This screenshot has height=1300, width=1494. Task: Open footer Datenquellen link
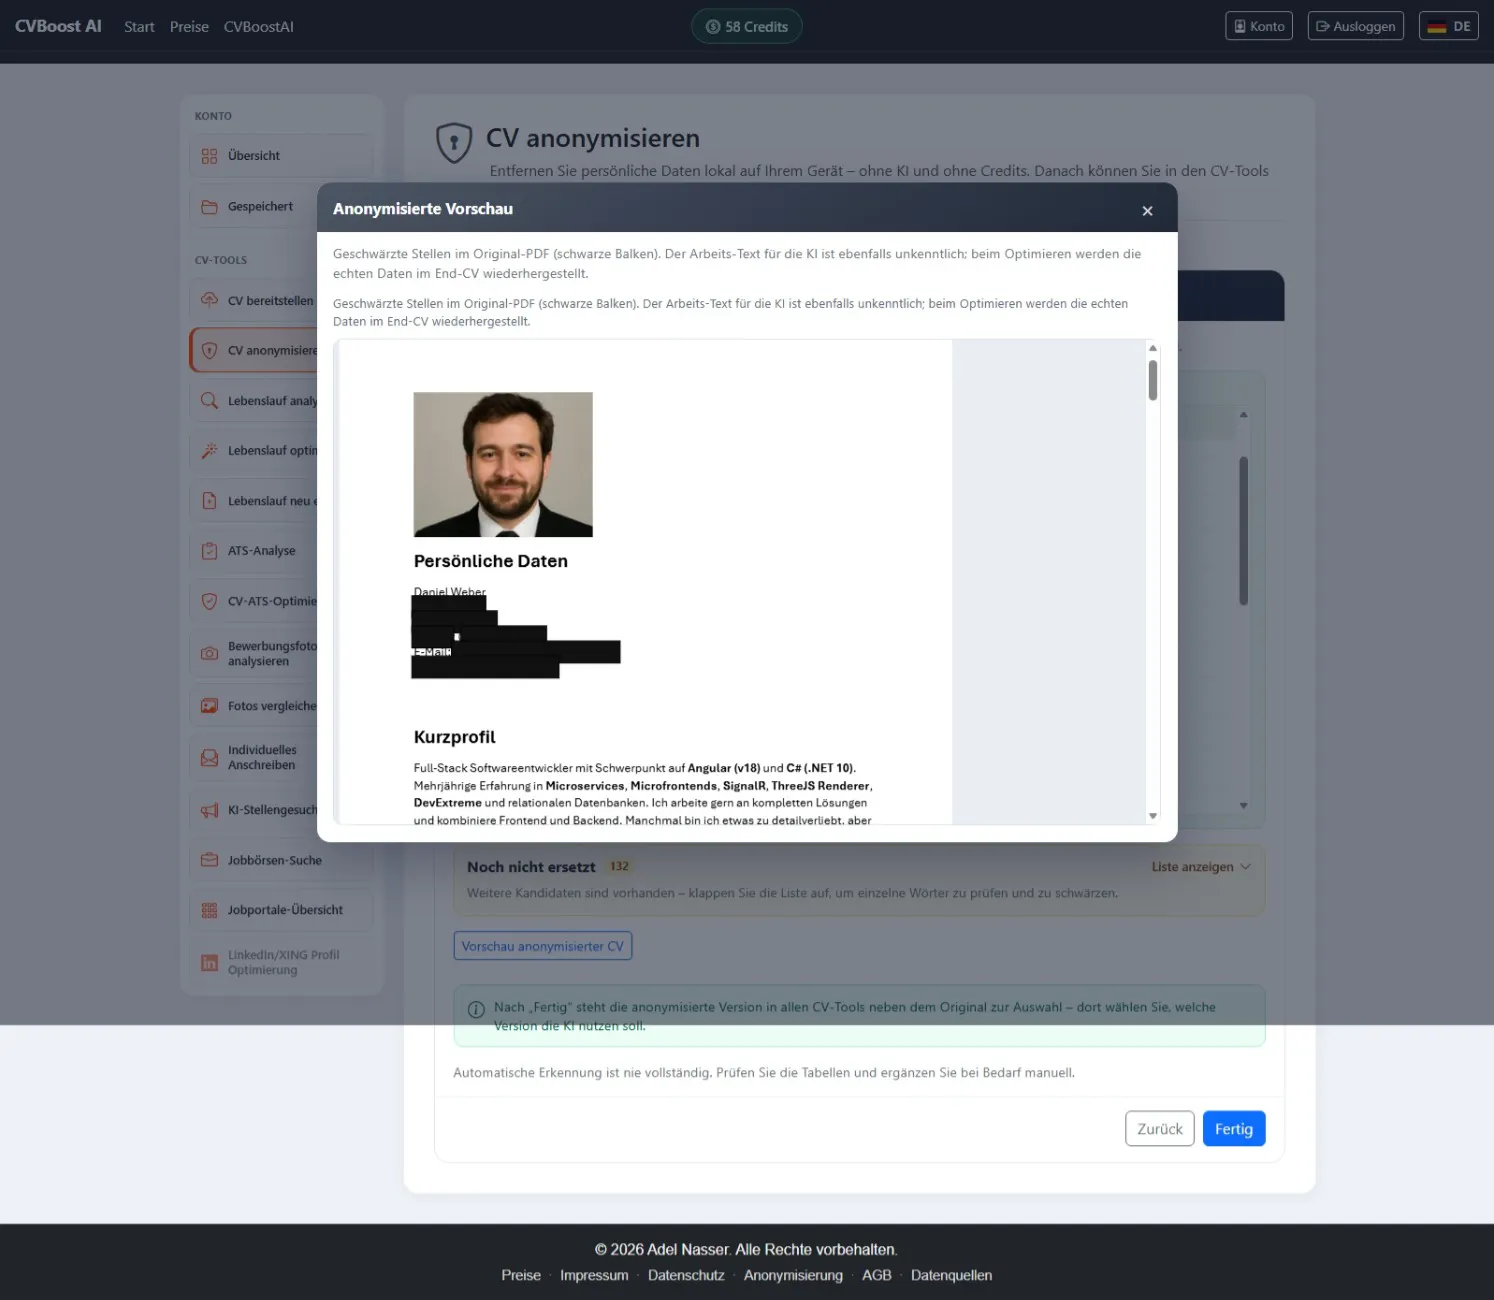pos(952,1275)
